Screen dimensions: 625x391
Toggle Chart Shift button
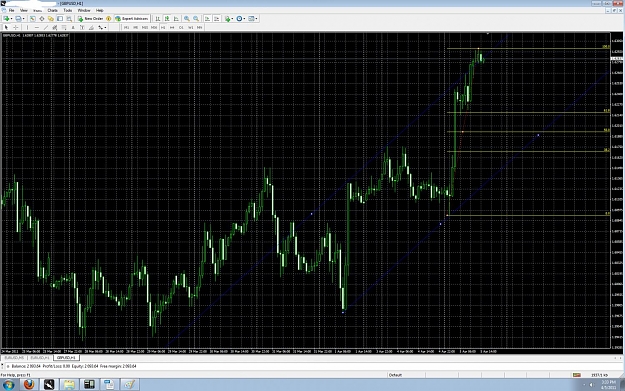[216, 19]
